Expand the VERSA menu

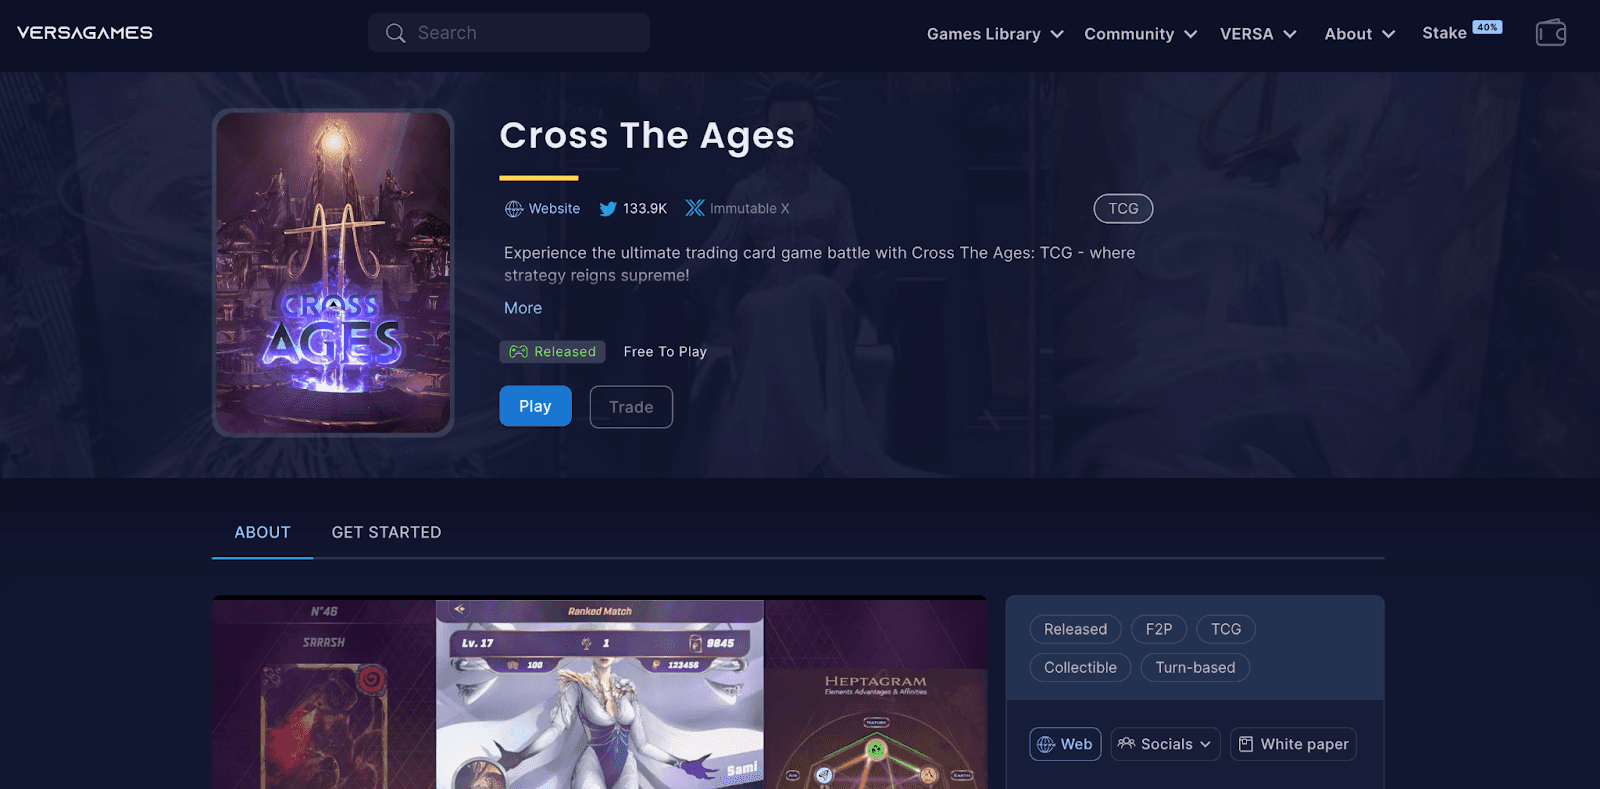tap(1258, 34)
